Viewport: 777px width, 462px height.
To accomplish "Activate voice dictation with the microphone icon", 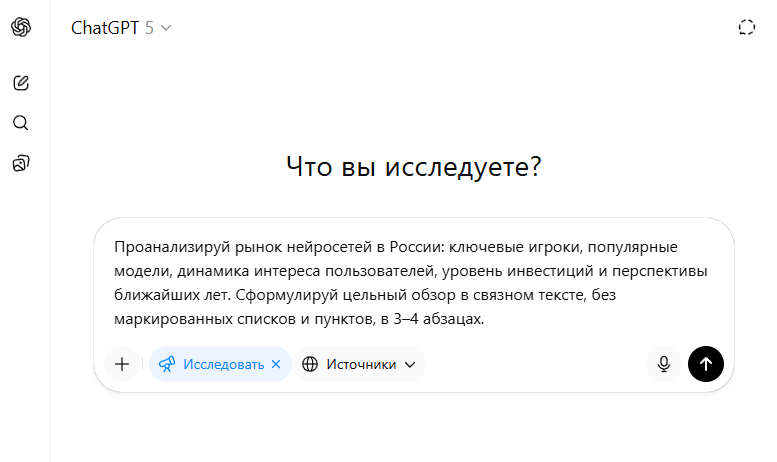I will (x=663, y=364).
